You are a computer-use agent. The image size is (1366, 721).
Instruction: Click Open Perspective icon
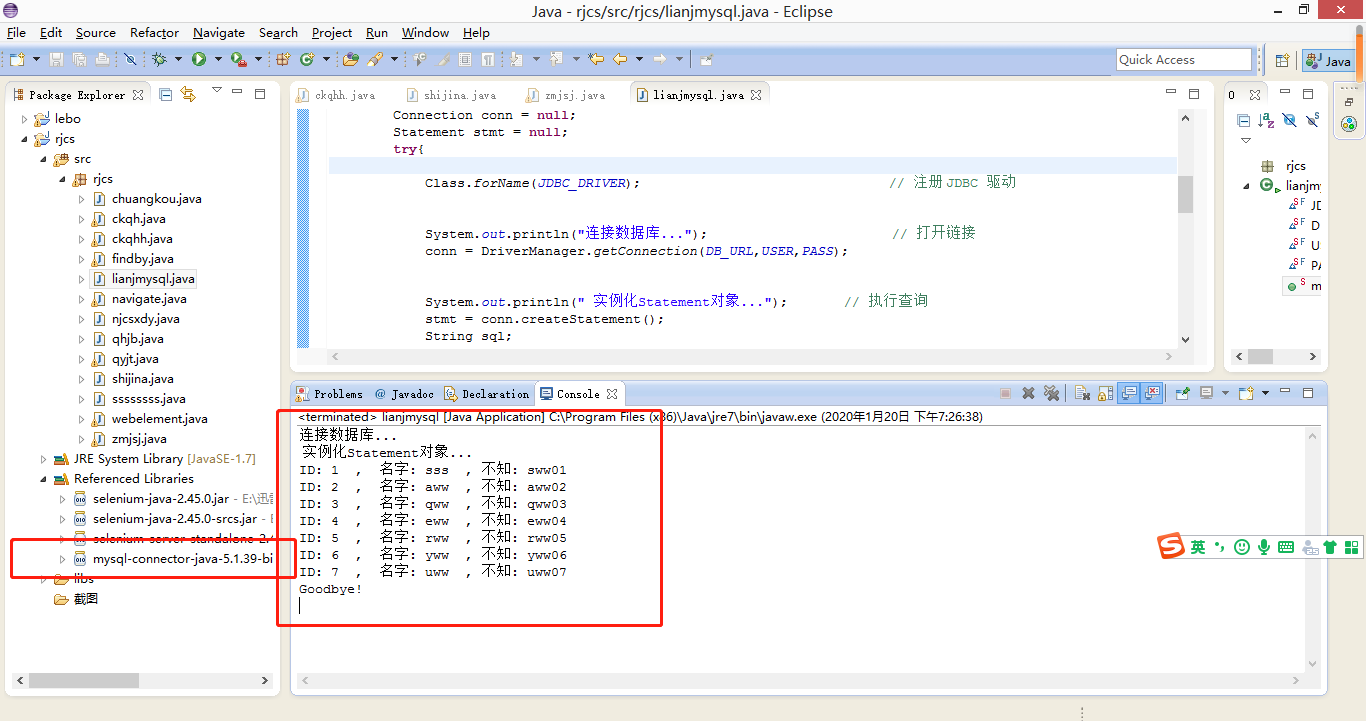pos(1282,61)
